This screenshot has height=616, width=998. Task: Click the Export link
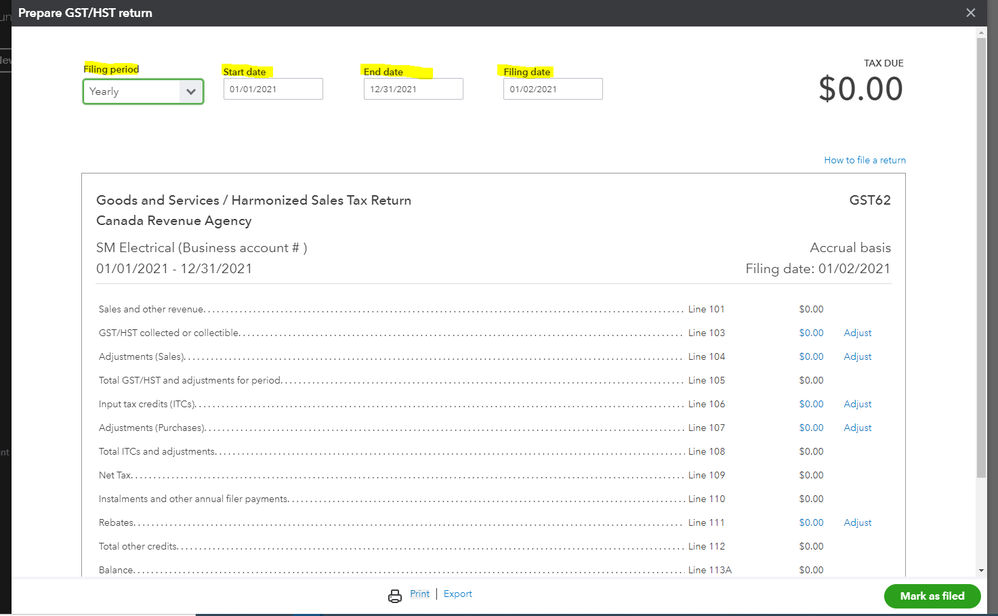458,594
